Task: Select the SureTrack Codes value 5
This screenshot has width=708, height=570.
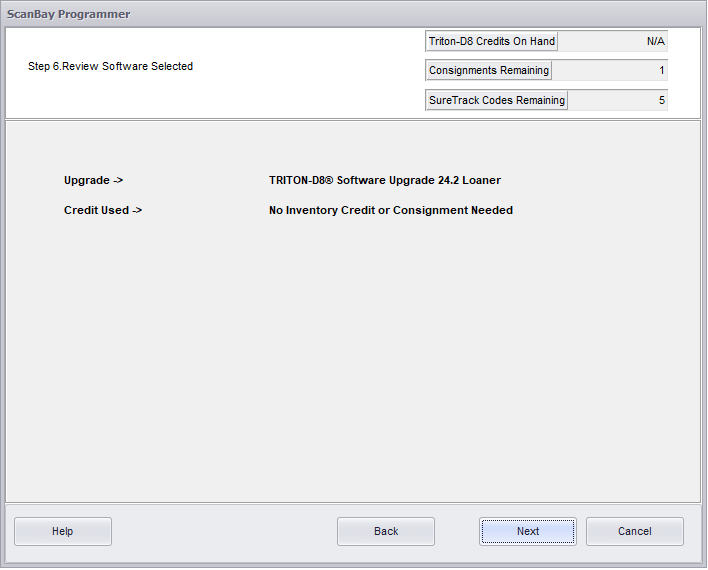Action: (617, 100)
